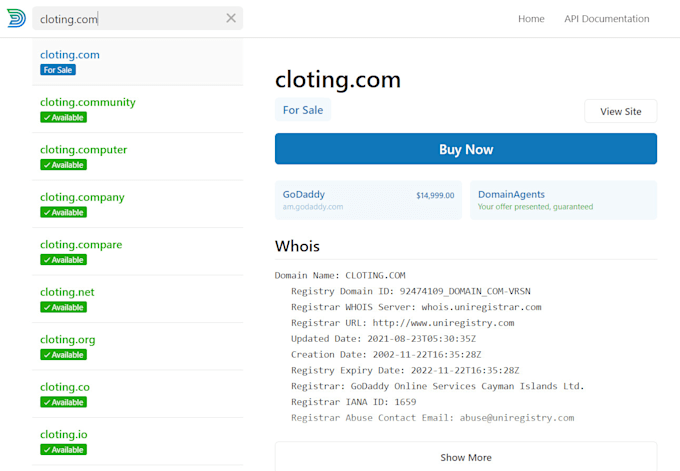Click the large For Sale status label

(303, 110)
